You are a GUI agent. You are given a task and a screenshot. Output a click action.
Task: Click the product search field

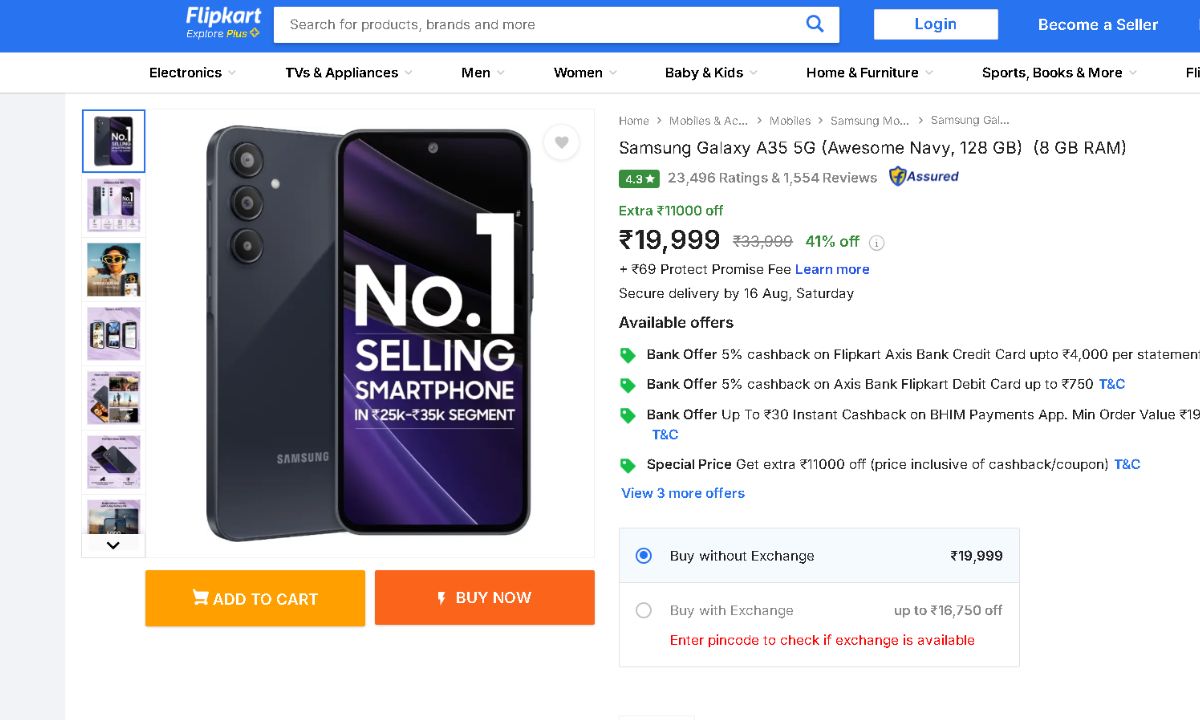coord(540,24)
